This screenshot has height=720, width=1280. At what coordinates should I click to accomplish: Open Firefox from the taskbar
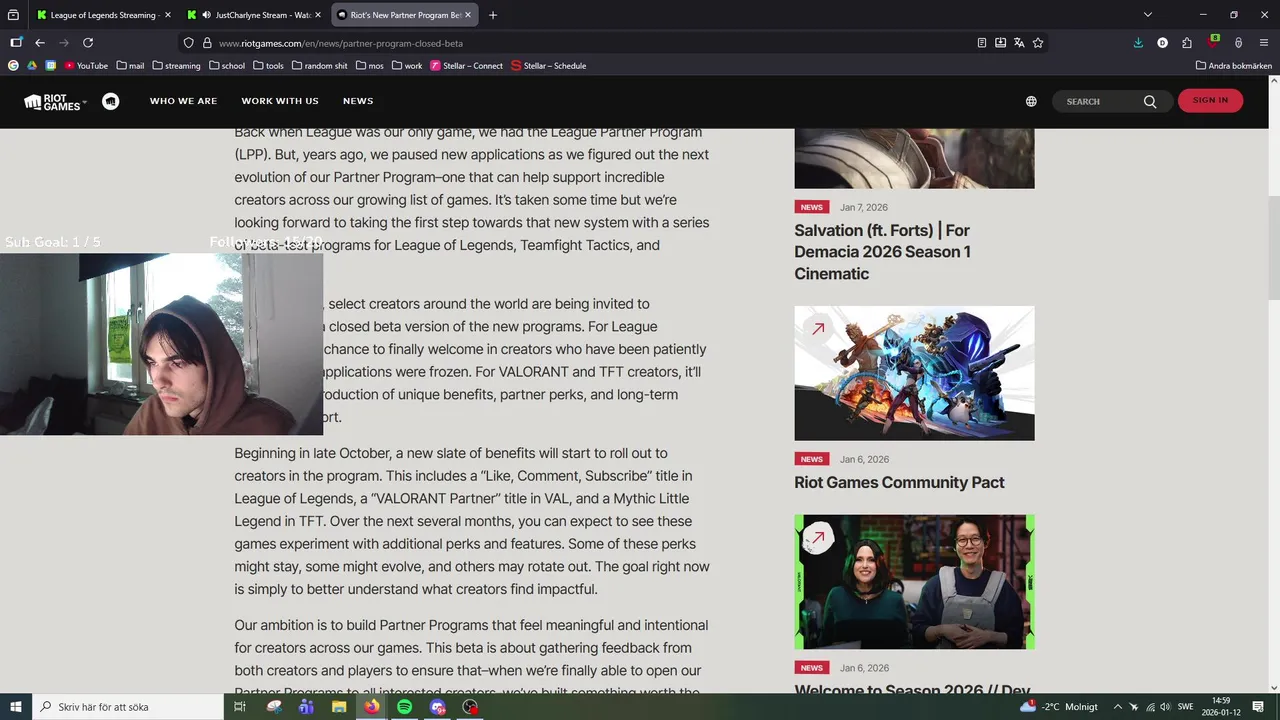coord(372,706)
